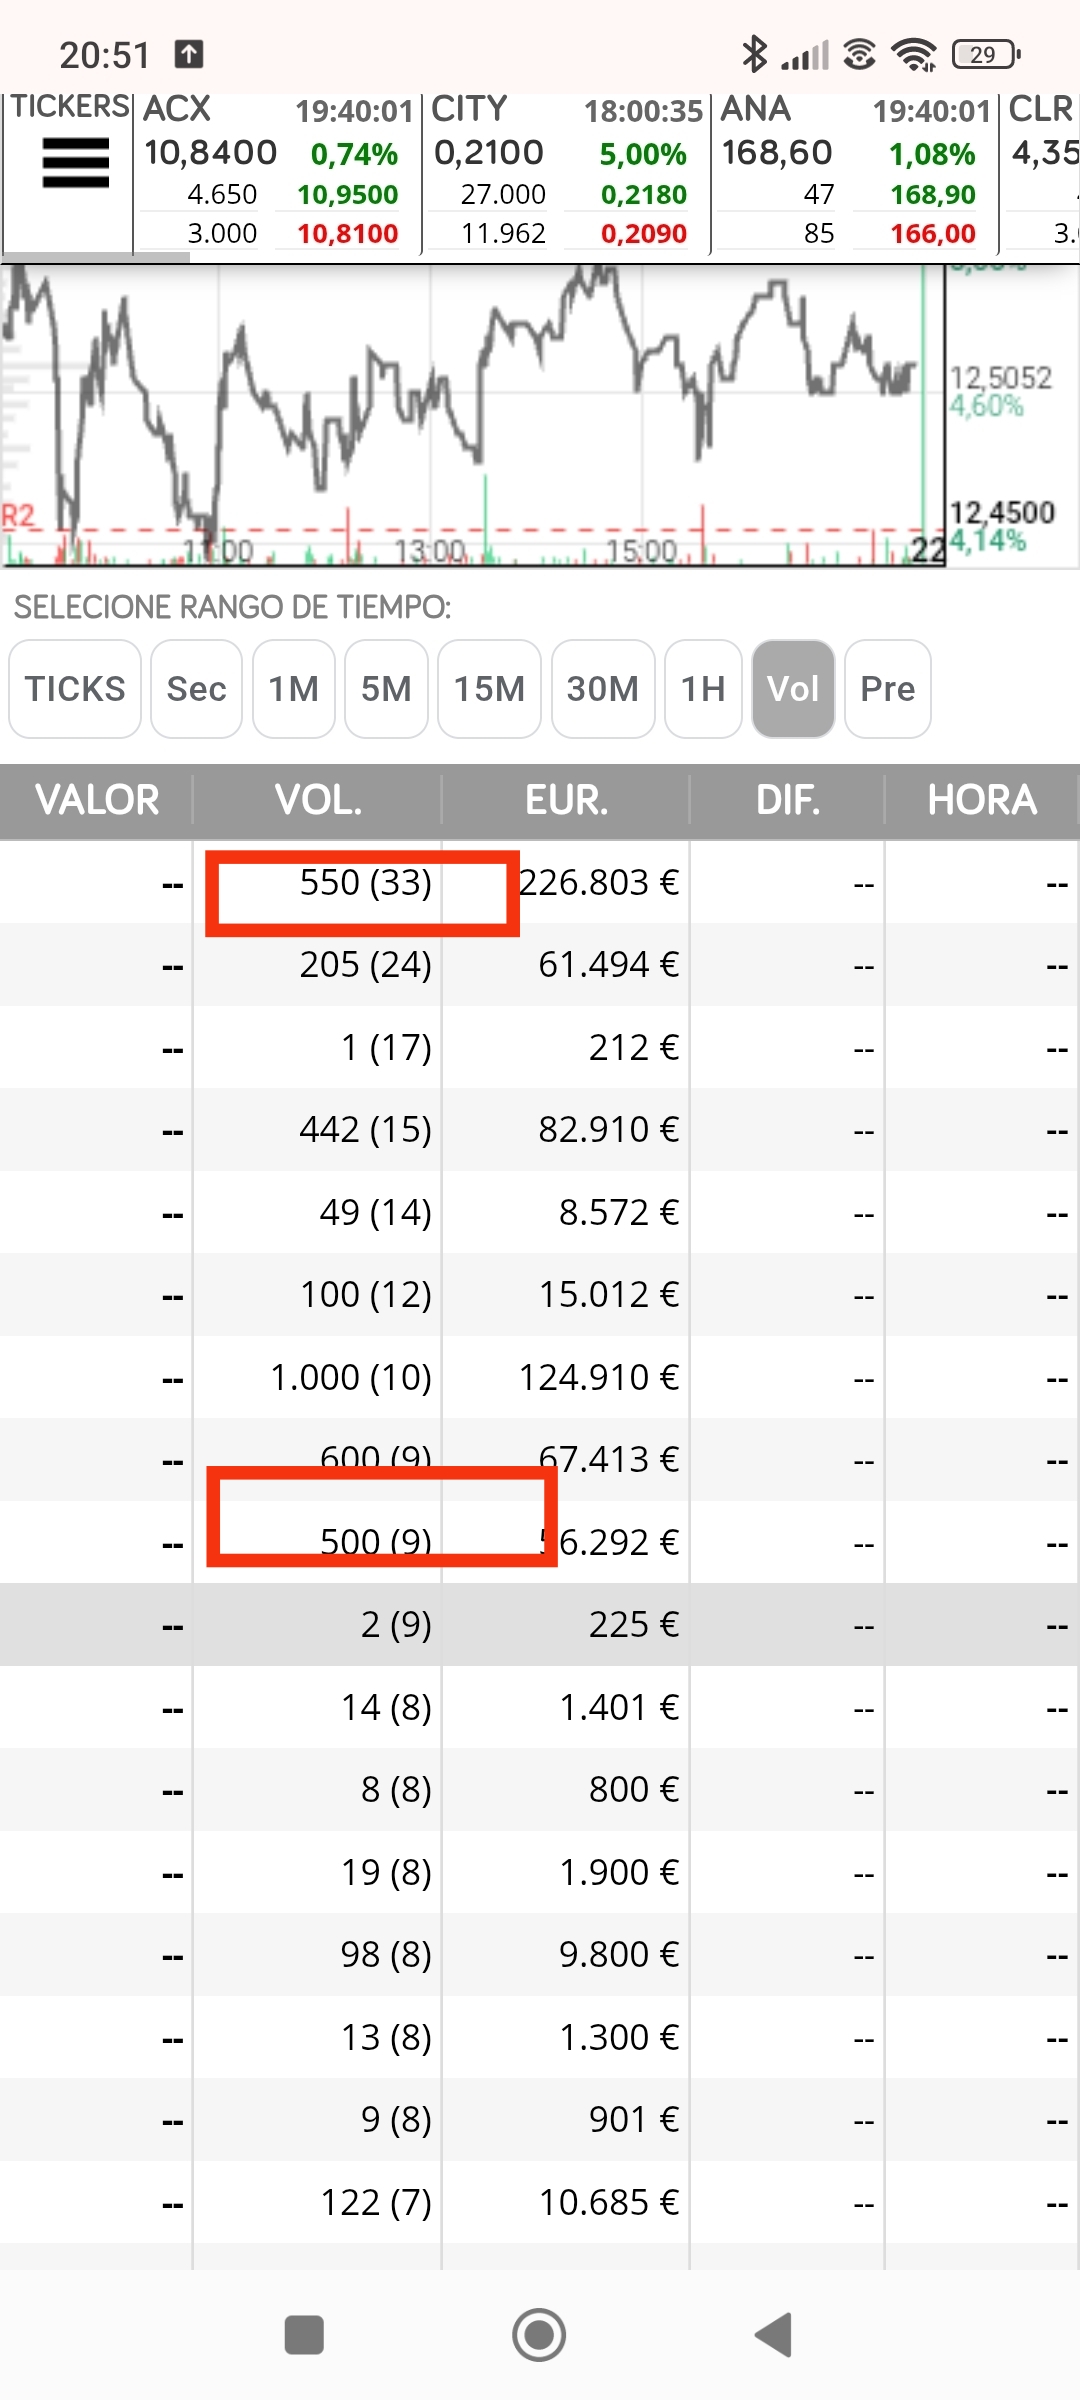Sort table by HORA column header
Screen dimensions: 1080x2400
[982, 800]
